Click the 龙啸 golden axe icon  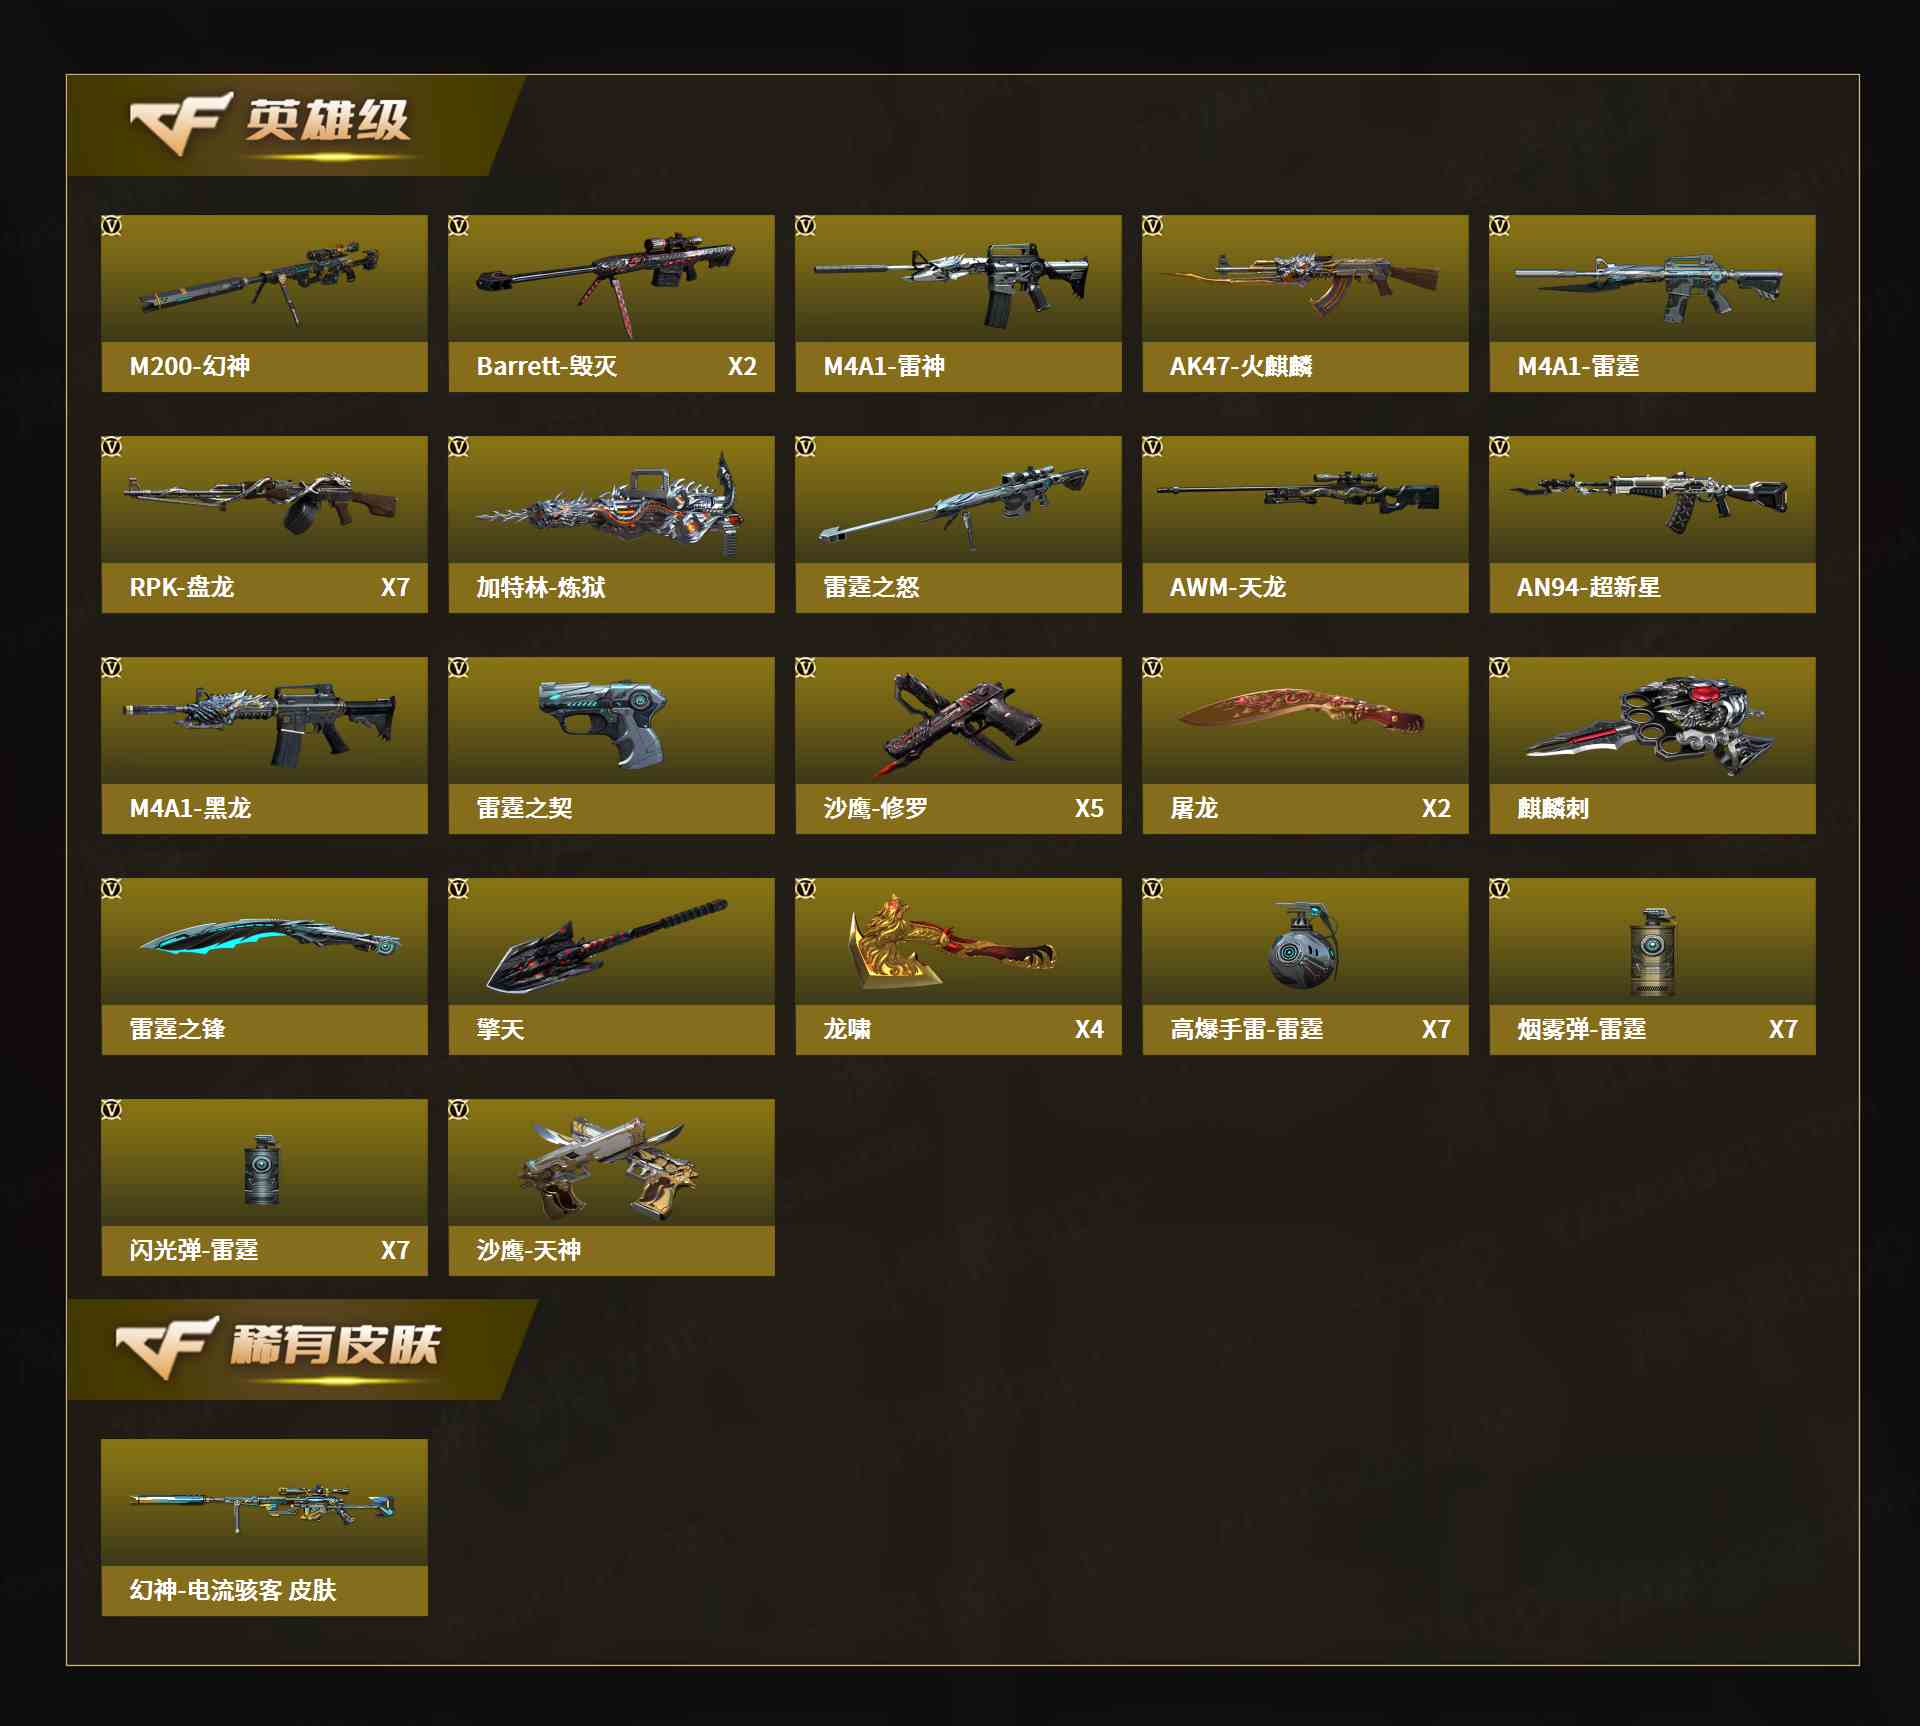click(x=949, y=943)
